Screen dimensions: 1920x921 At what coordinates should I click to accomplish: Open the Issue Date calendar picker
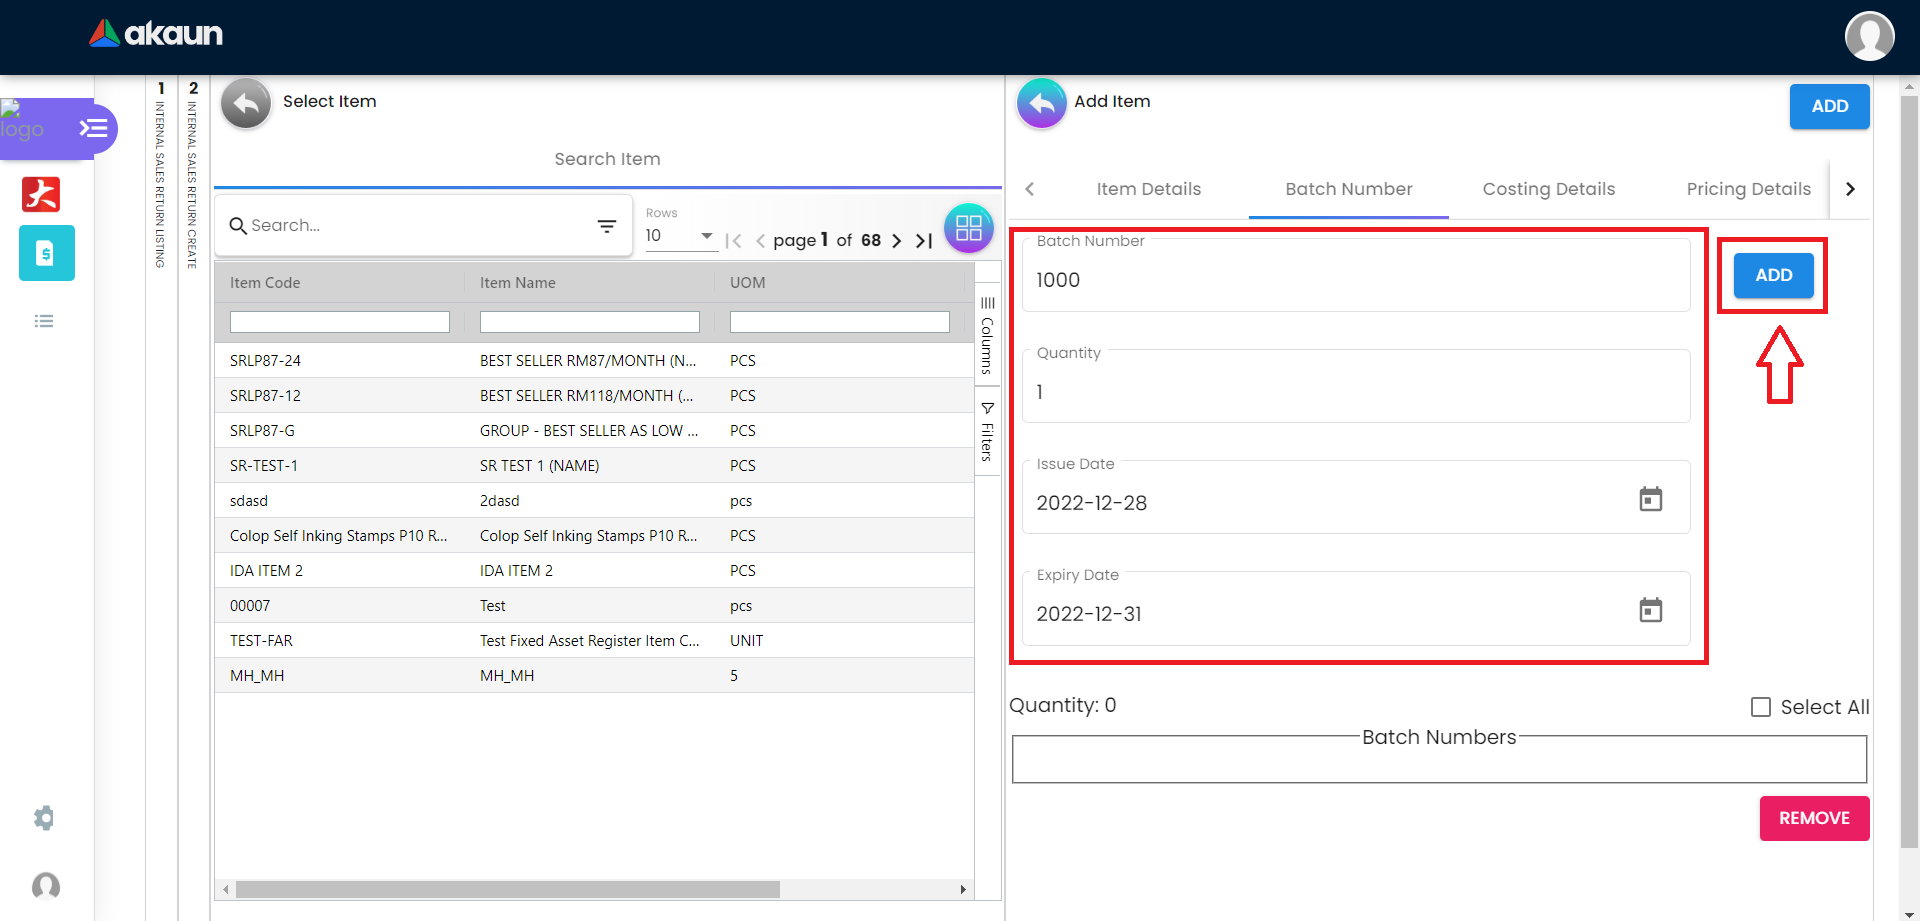[x=1650, y=499]
